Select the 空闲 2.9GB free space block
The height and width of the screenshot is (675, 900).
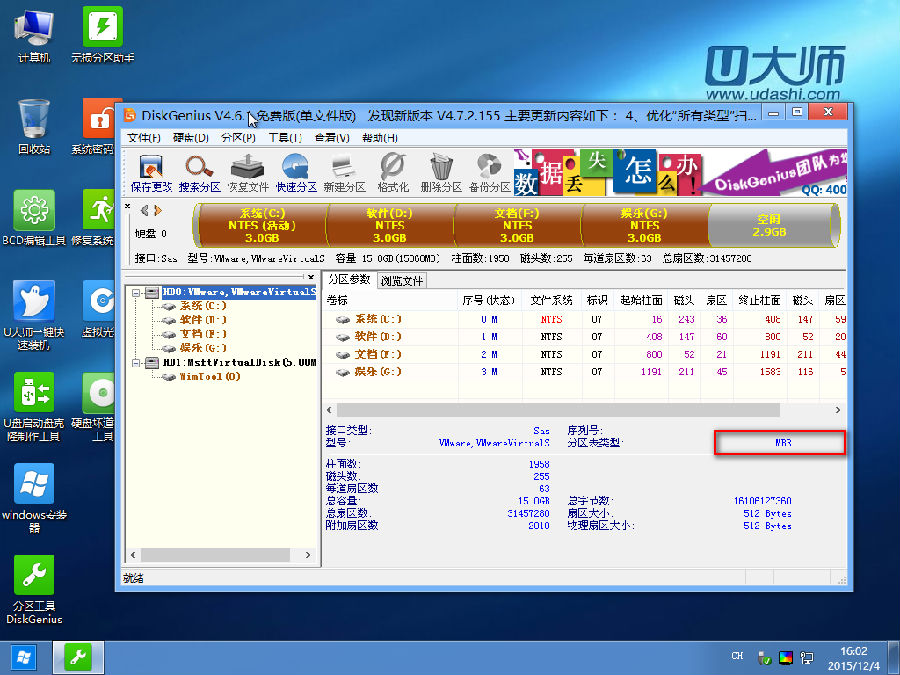pos(771,226)
